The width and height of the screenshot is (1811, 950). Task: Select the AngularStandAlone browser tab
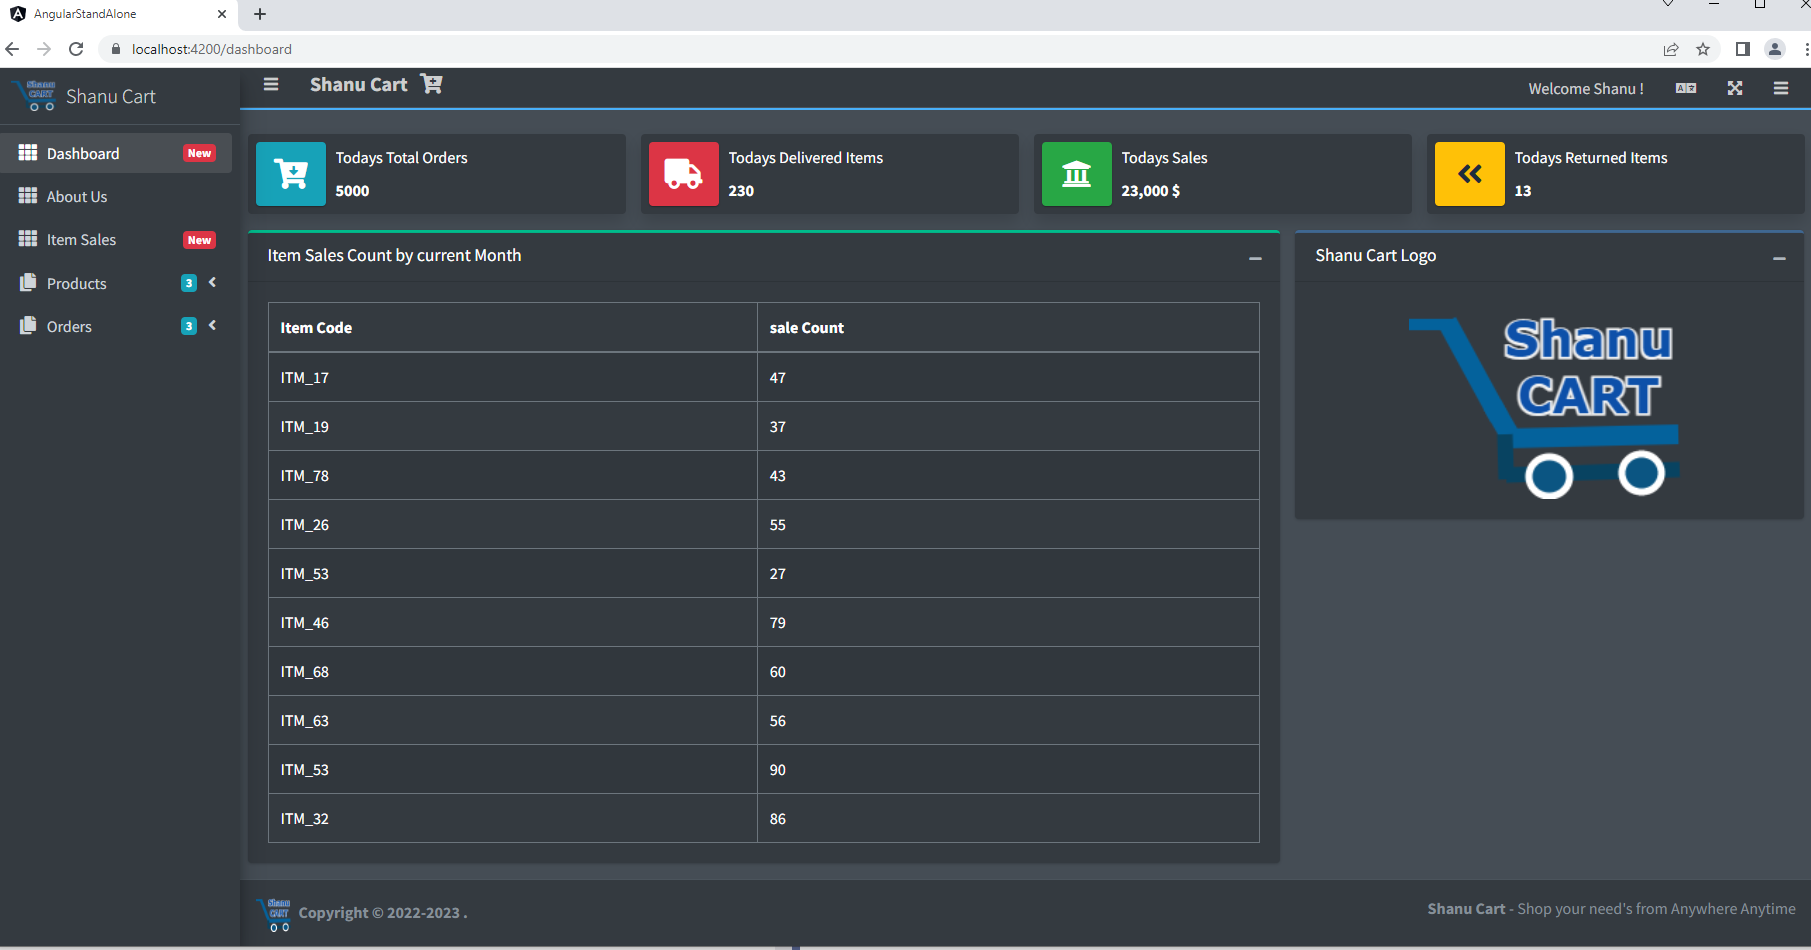click(120, 14)
